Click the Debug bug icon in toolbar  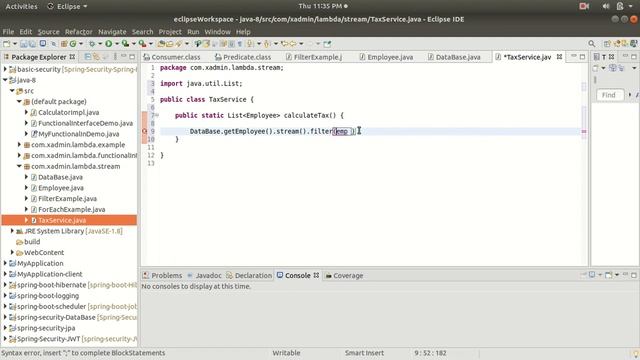[92, 44]
